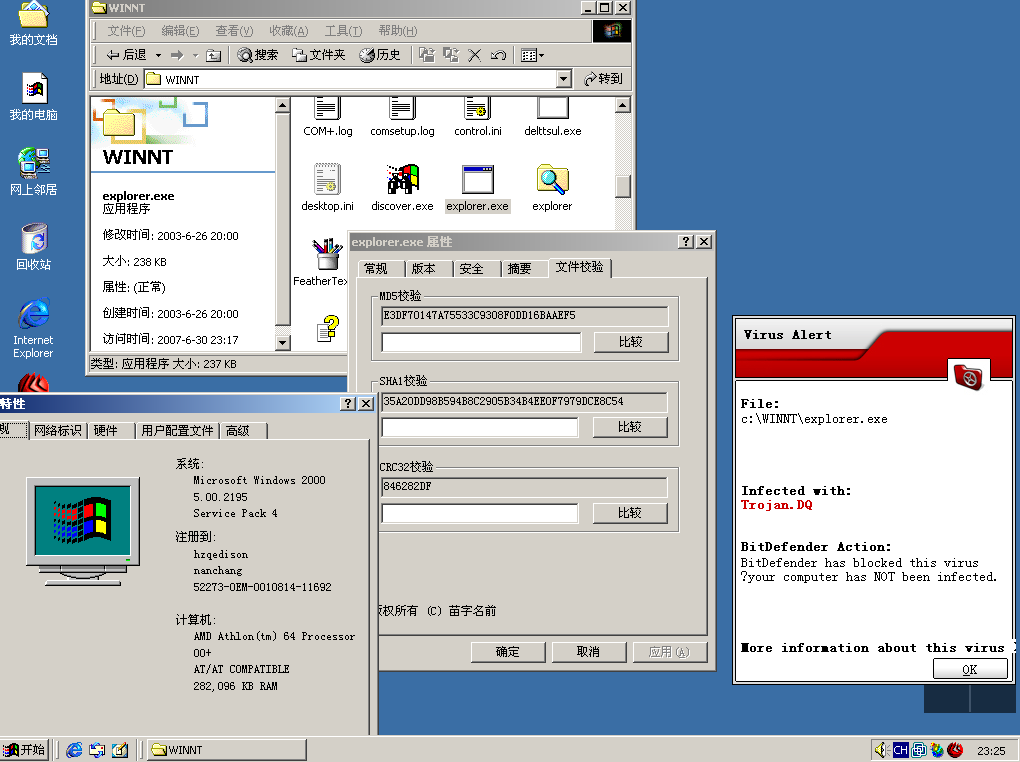Click 取消 in properties dialog
The image size is (1020, 762).
pos(589,652)
